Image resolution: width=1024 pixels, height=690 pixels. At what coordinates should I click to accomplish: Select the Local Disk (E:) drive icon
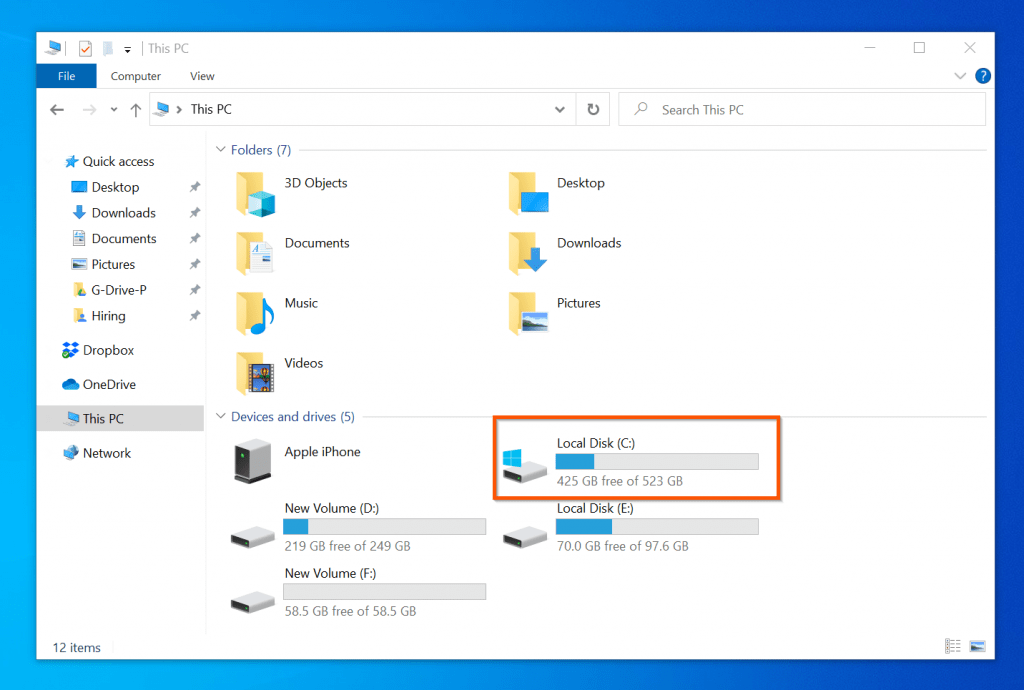[x=524, y=537]
